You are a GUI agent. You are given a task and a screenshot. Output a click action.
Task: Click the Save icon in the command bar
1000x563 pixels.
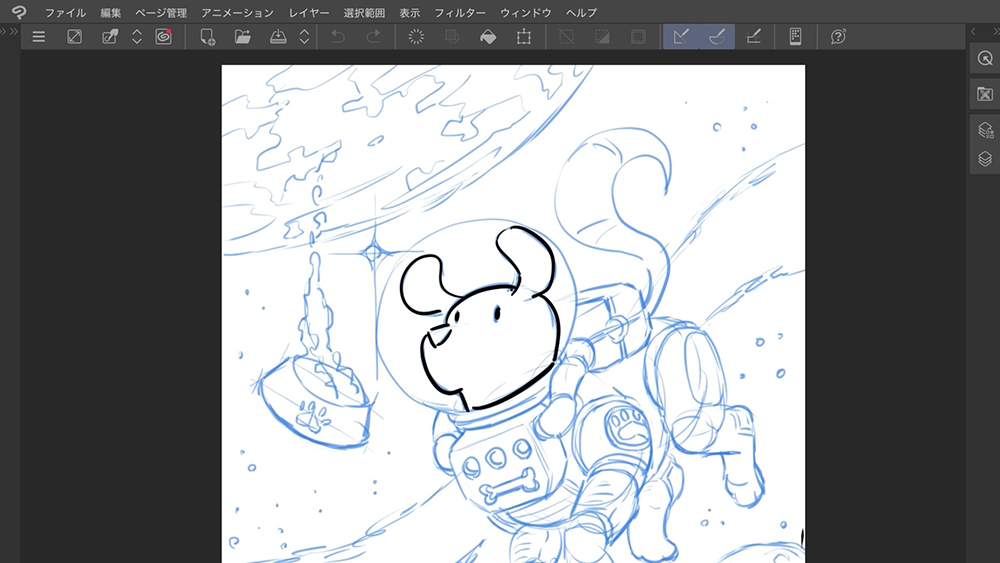click(278, 37)
